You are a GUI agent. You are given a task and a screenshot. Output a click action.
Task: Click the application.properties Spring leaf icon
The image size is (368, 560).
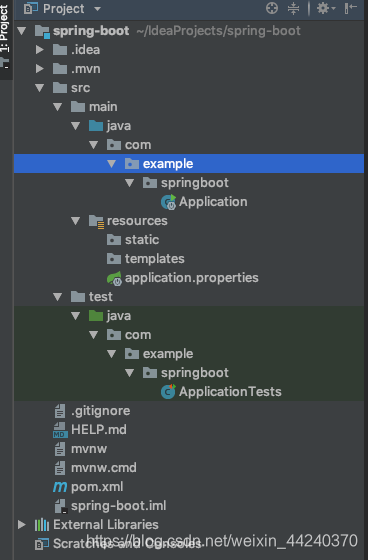(x=114, y=278)
